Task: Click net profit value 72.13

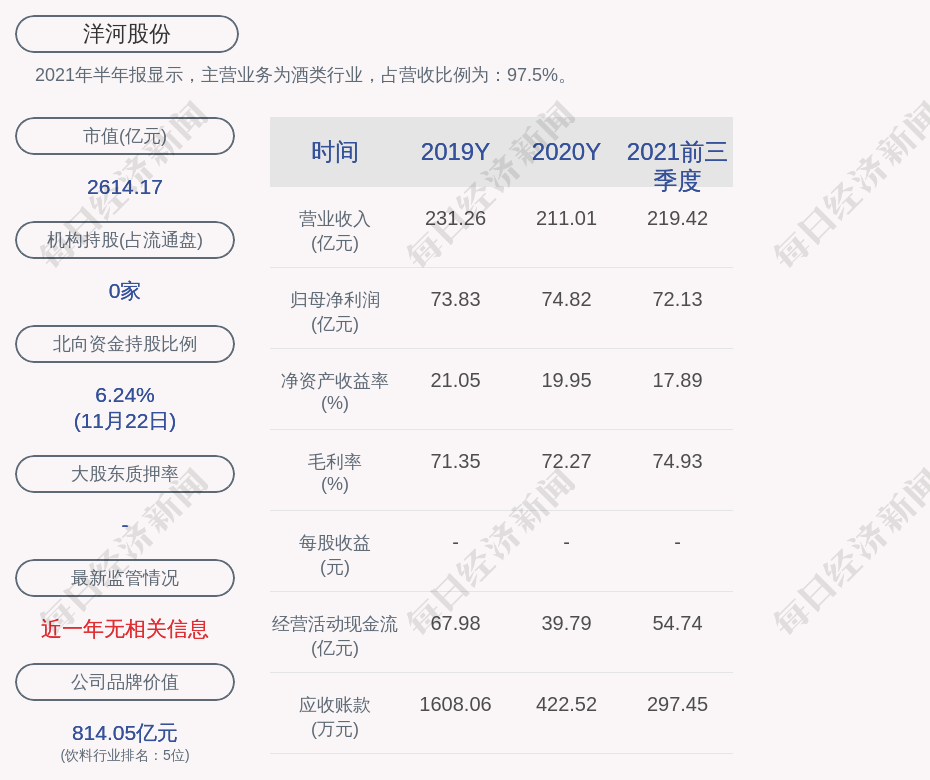Action: (x=677, y=300)
